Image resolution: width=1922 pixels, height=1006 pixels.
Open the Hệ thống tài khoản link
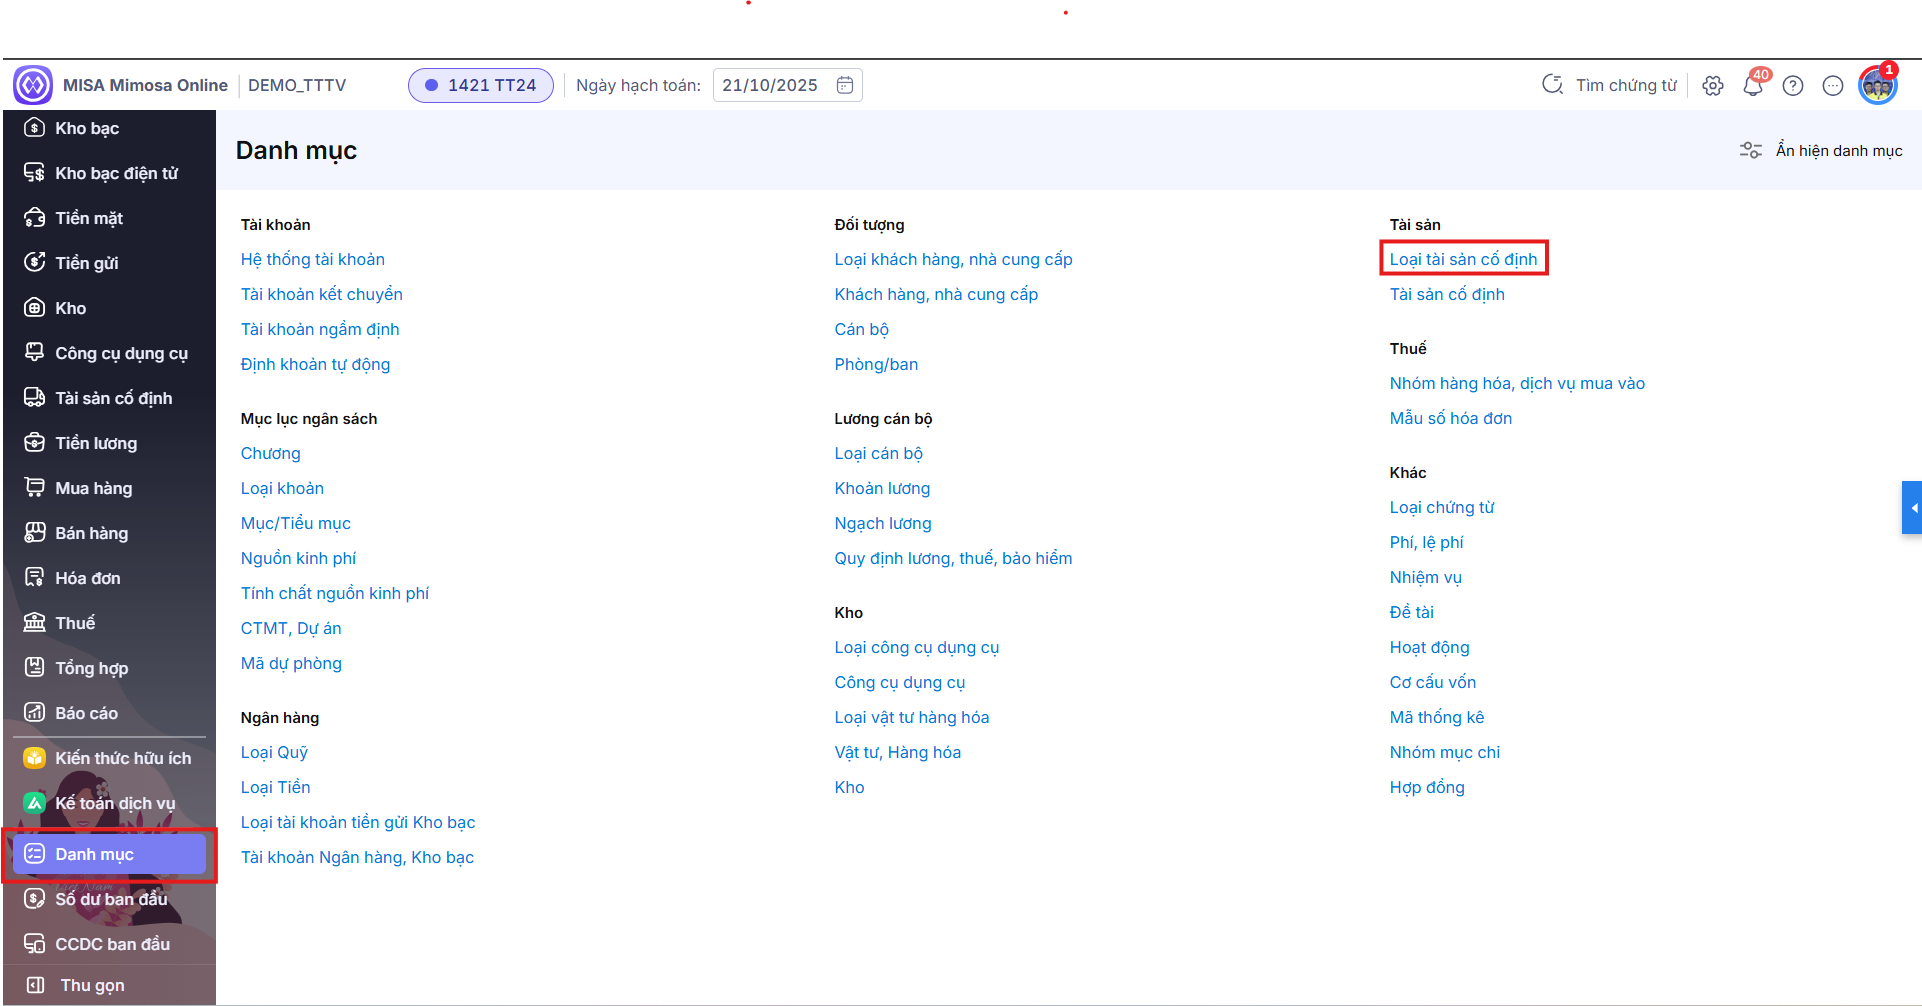312,259
